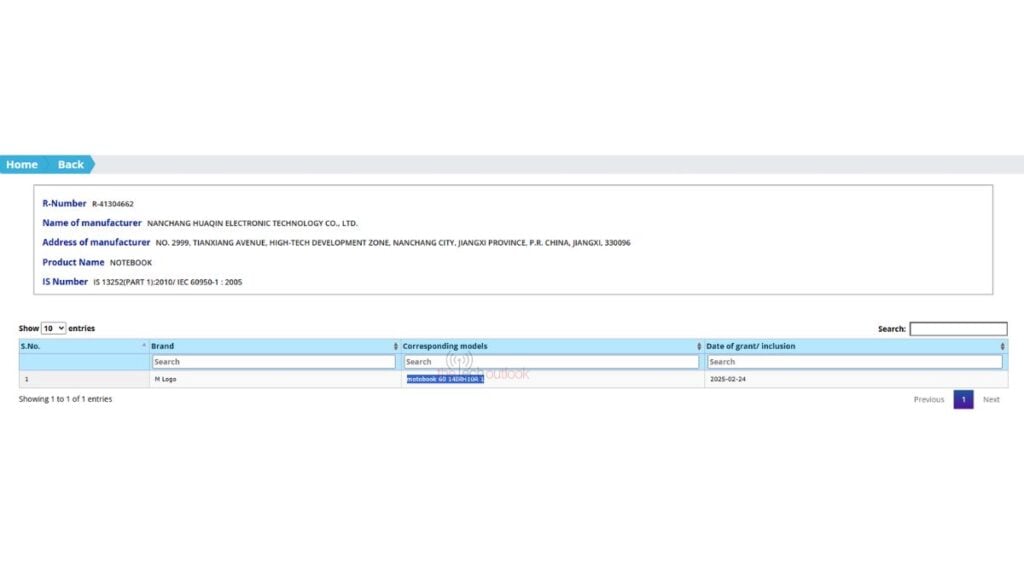The width and height of the screenshot is (1024, 576).
Task: Click the sort arrows on Brand column
Action: (x=395, y=346)
